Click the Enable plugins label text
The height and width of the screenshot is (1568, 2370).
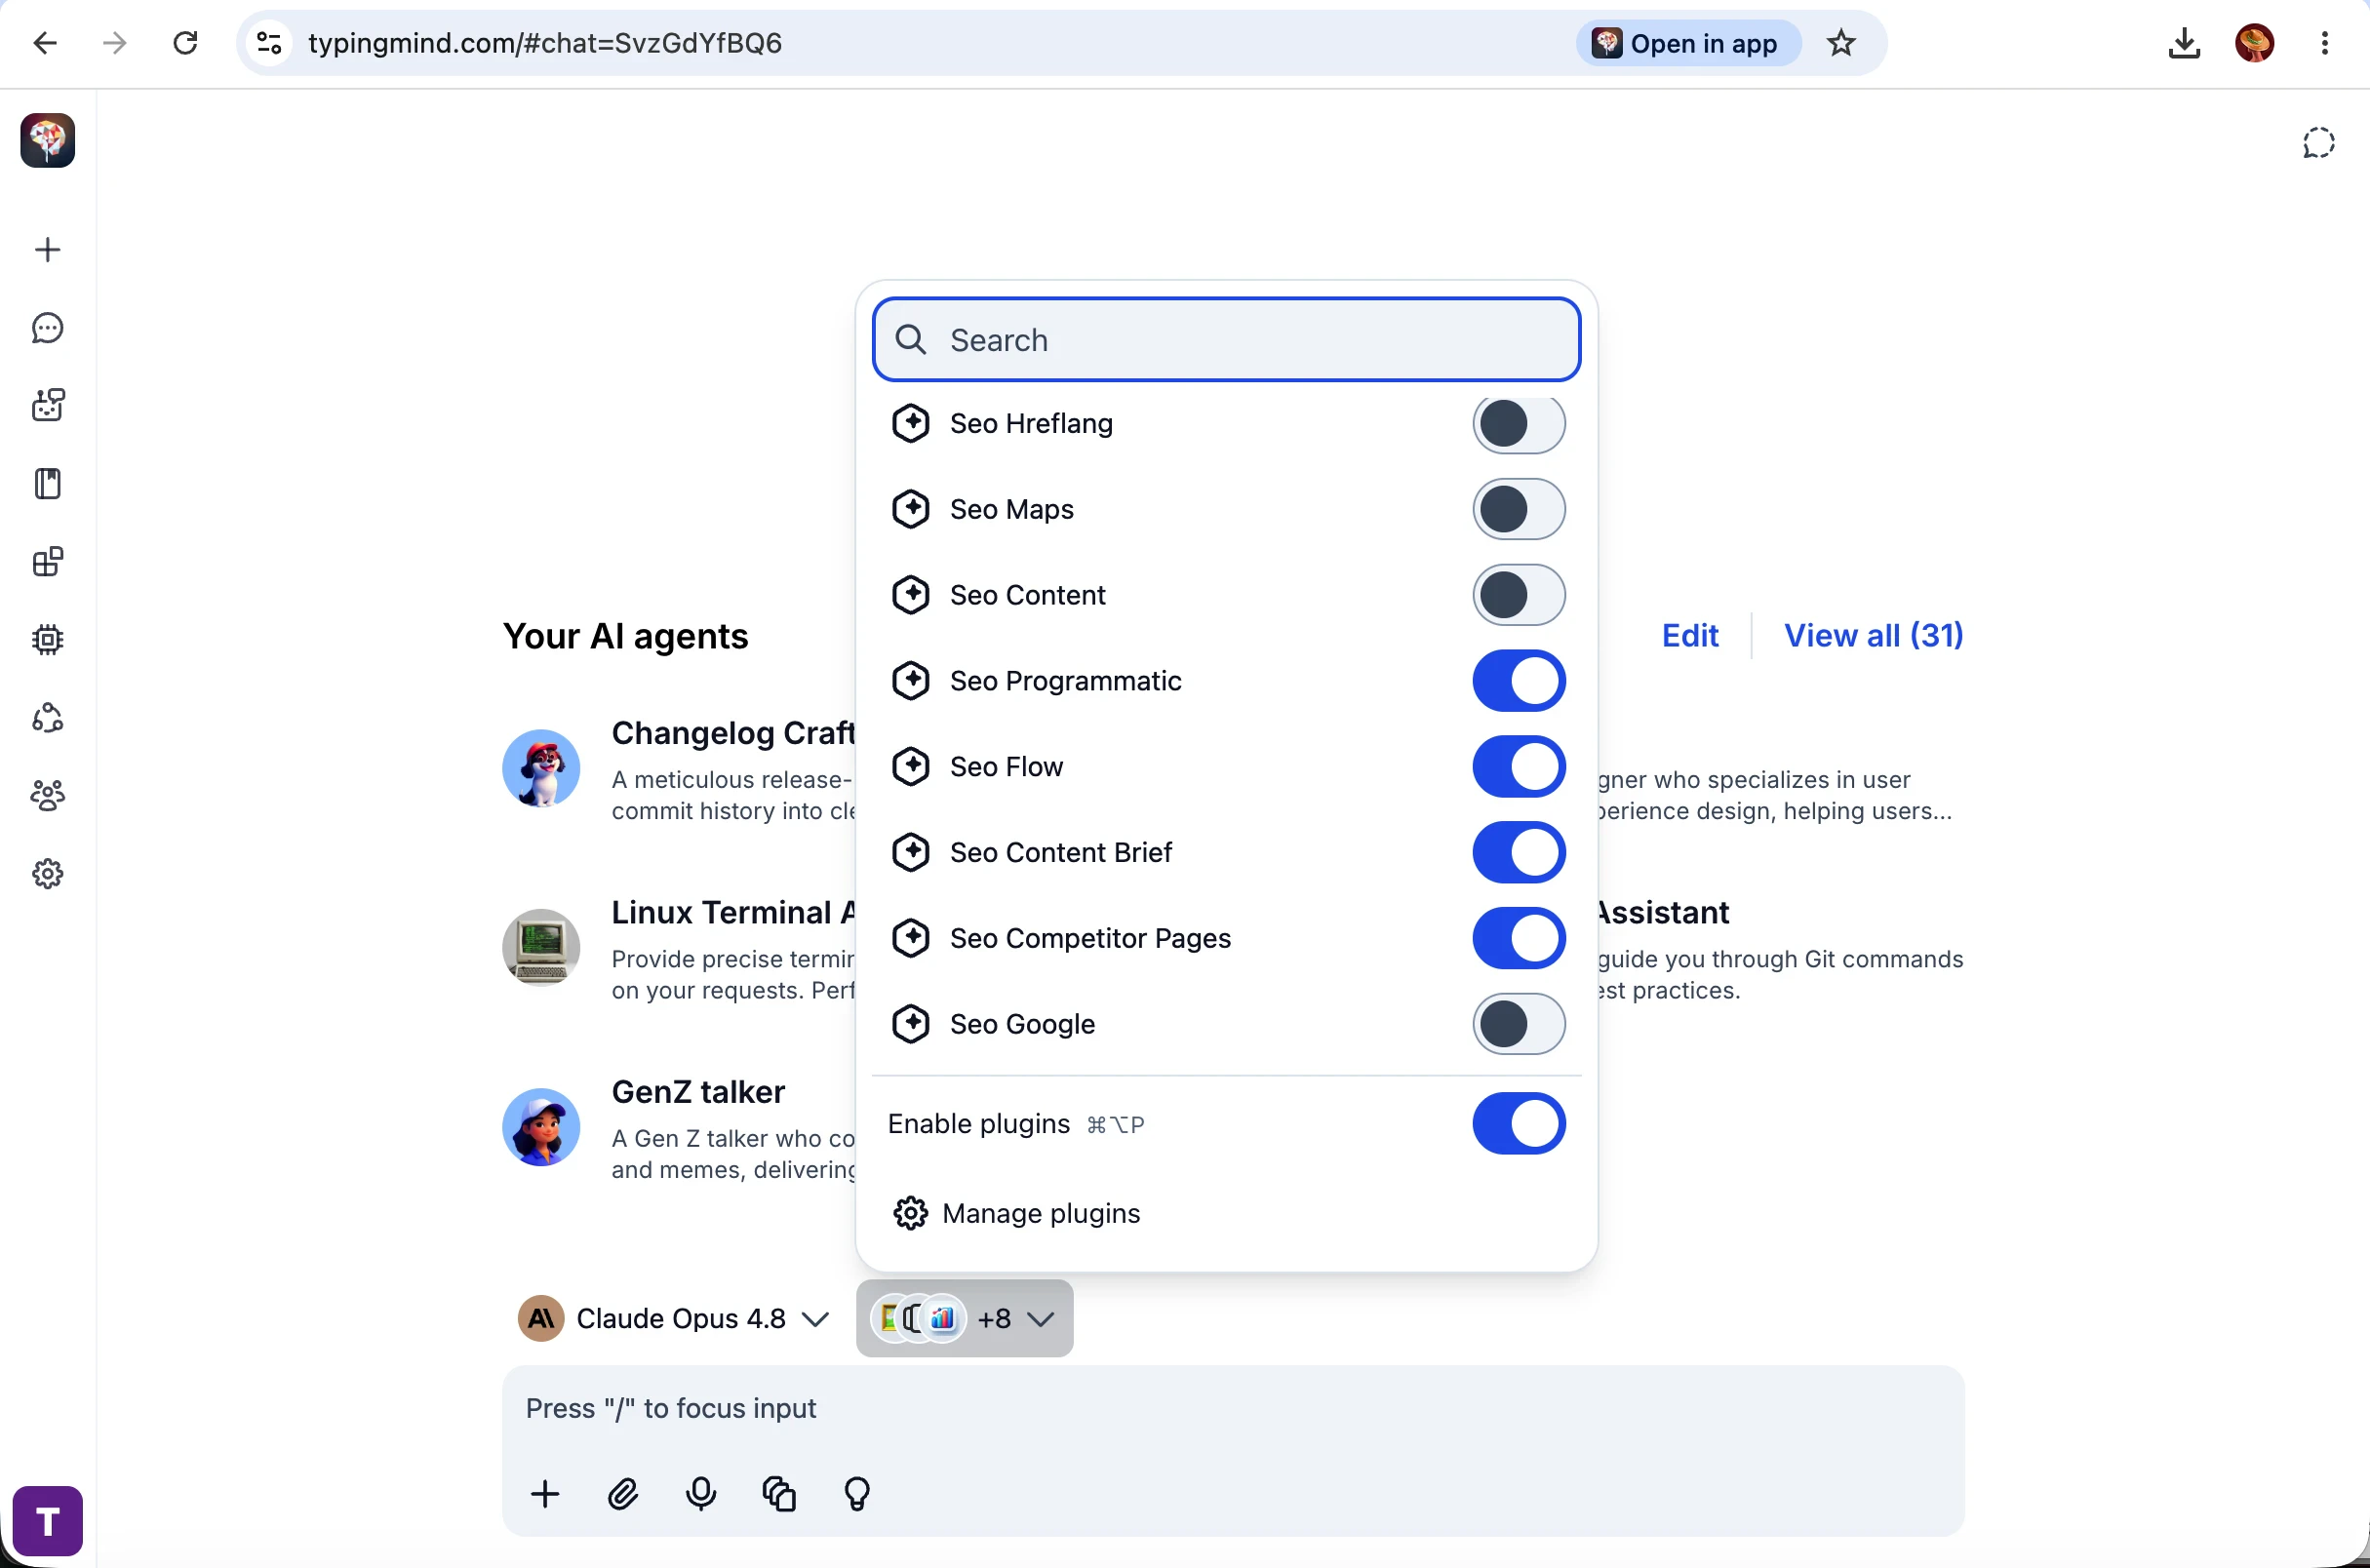[978, 1124]
